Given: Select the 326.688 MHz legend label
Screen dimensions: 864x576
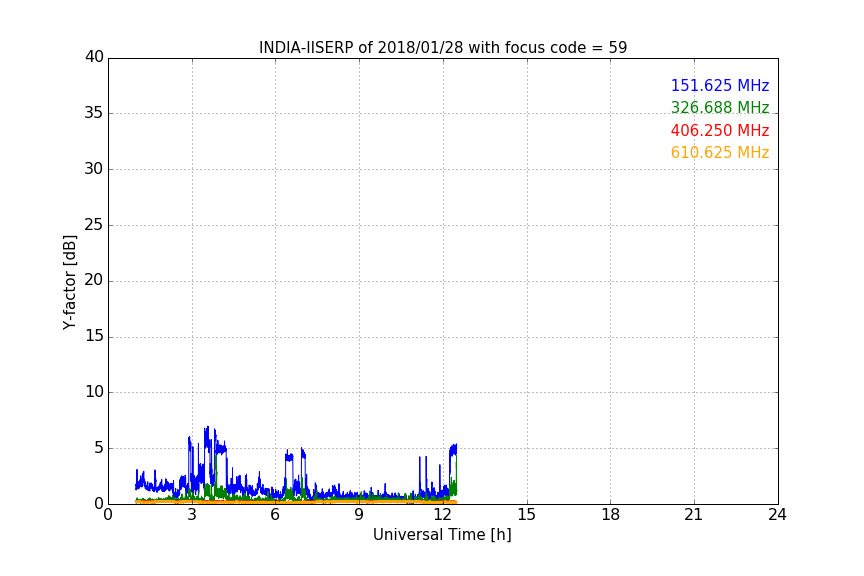Looking at the screenshot, I should 720,107.
